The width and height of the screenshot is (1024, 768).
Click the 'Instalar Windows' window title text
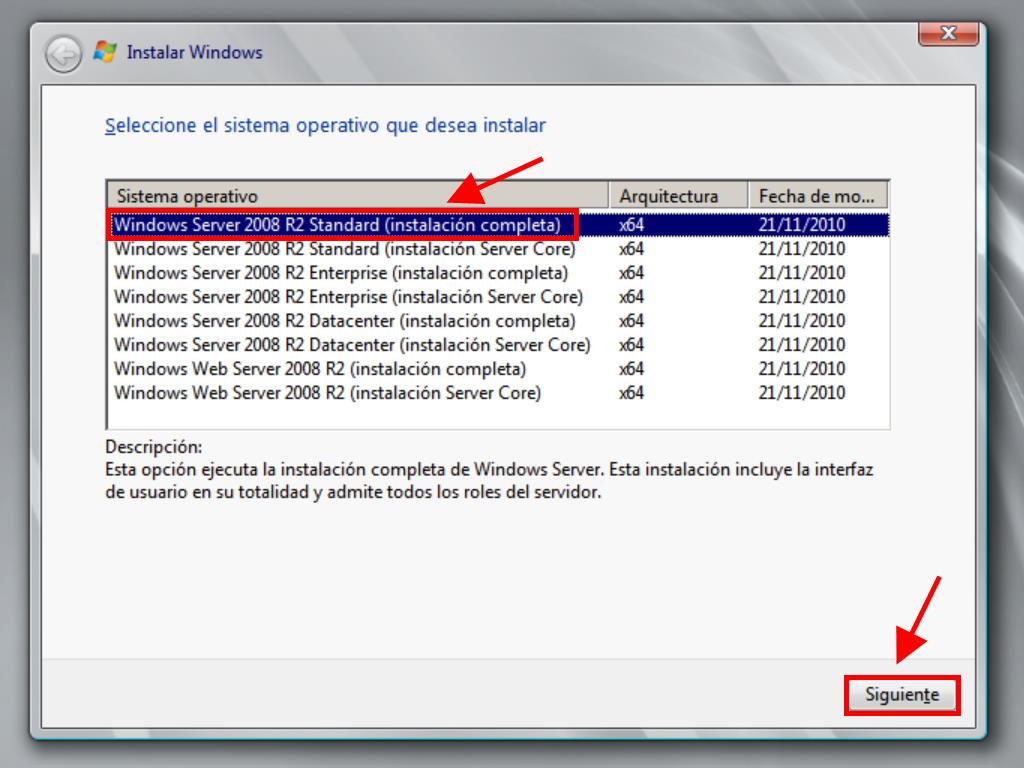point(194,52)
